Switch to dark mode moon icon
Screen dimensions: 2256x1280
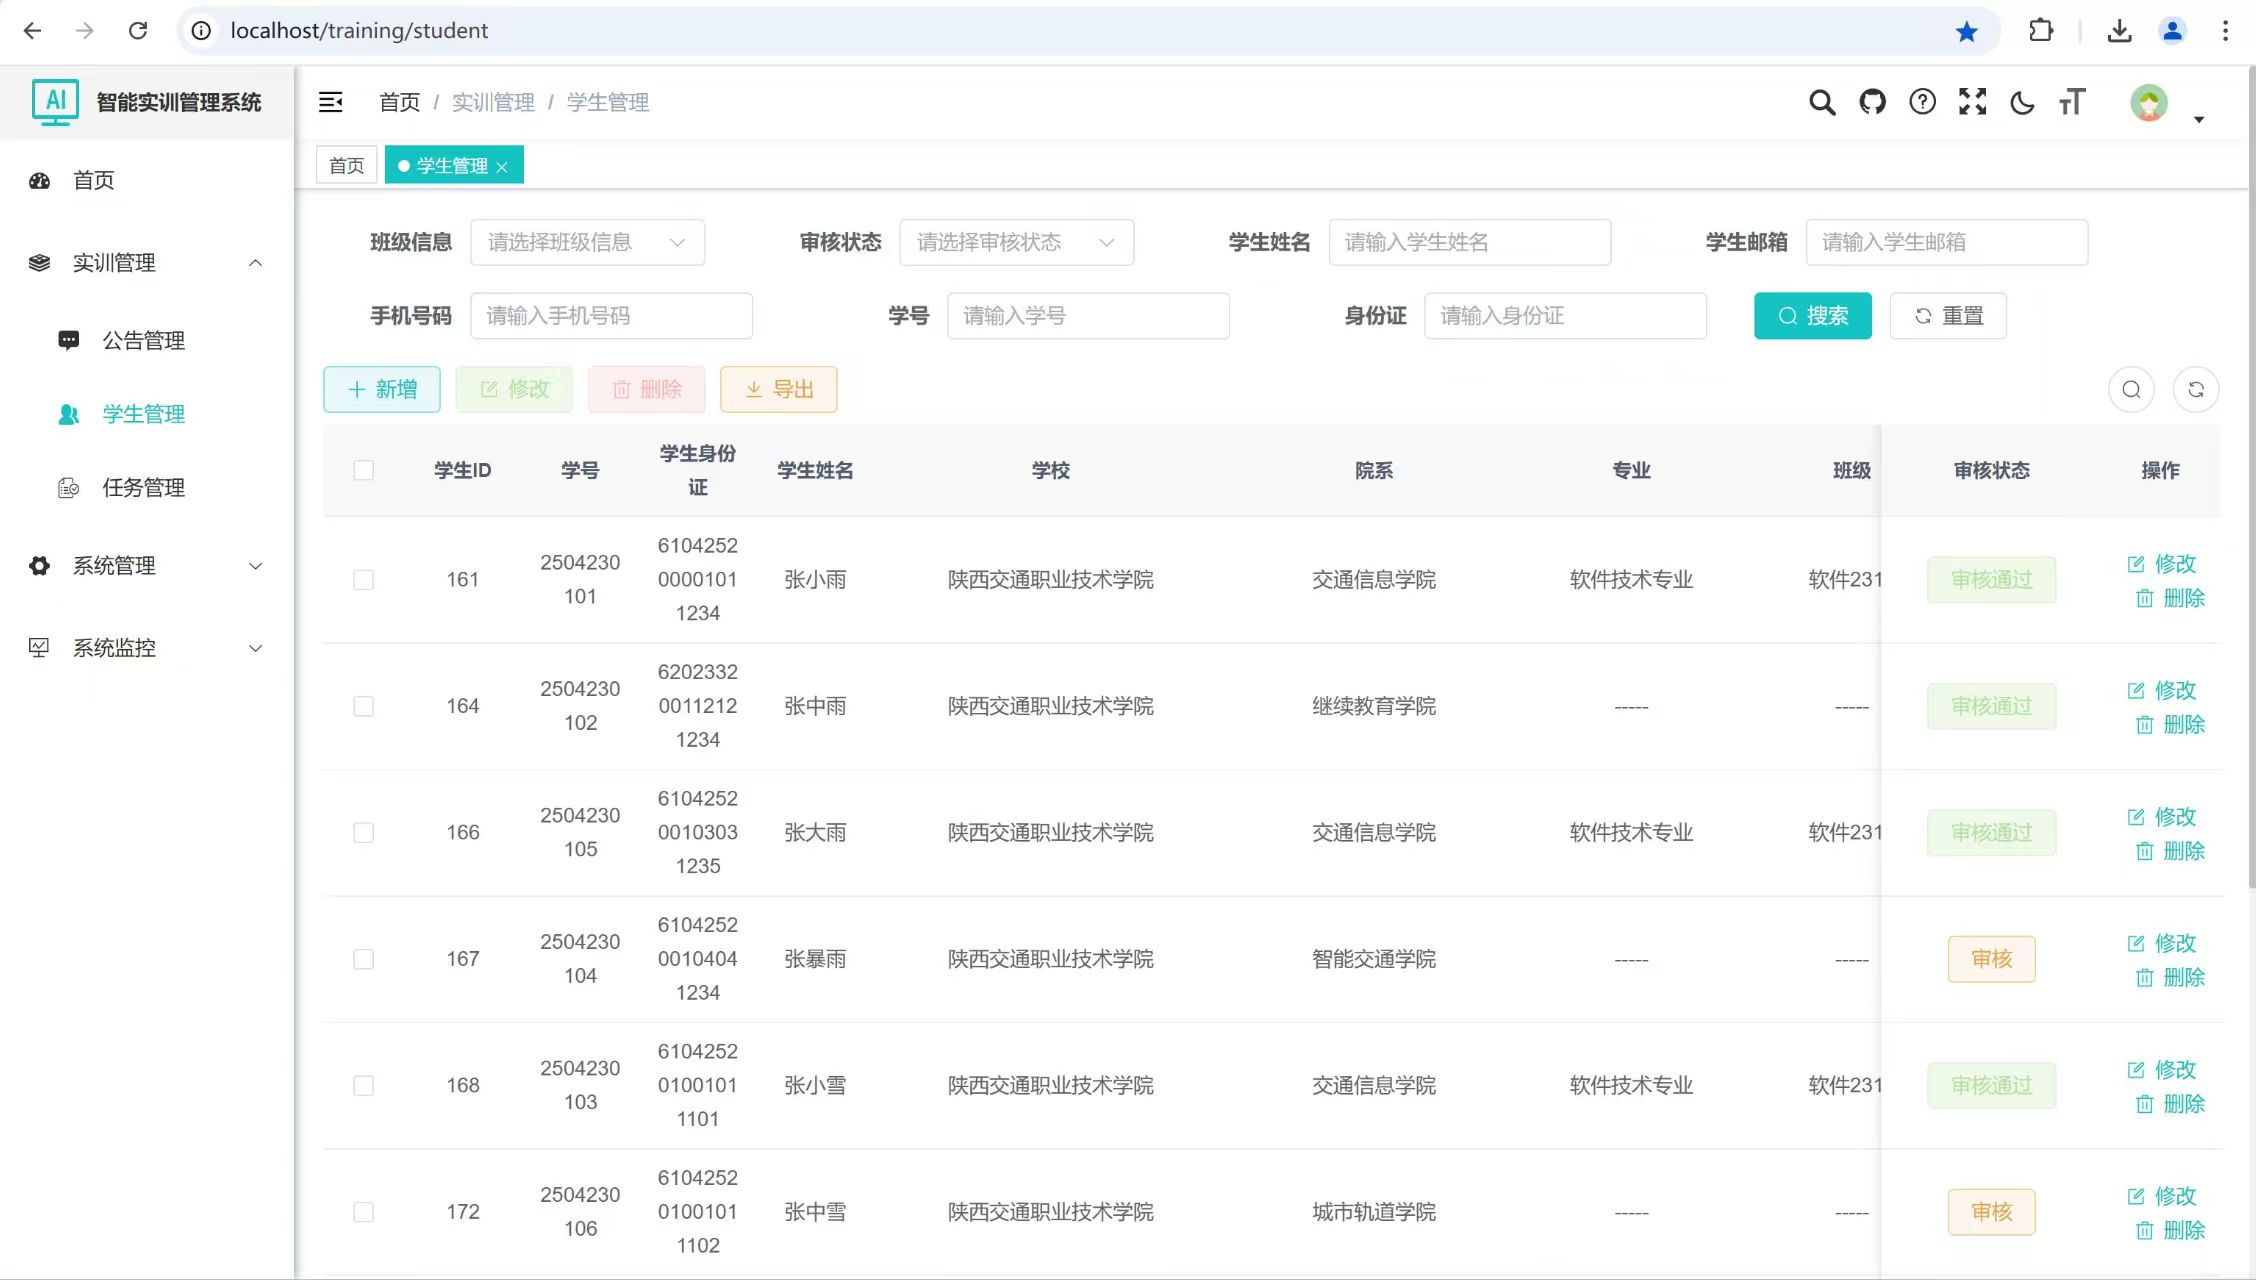click(x=2022, y=102)
